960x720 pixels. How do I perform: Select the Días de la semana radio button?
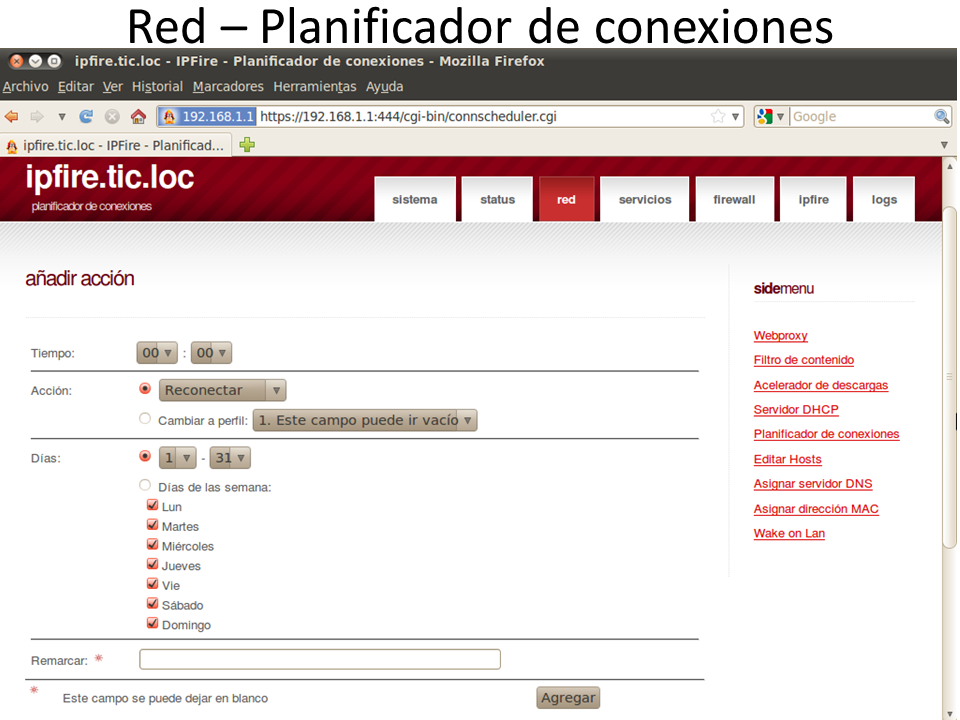(x=145, y=486)
